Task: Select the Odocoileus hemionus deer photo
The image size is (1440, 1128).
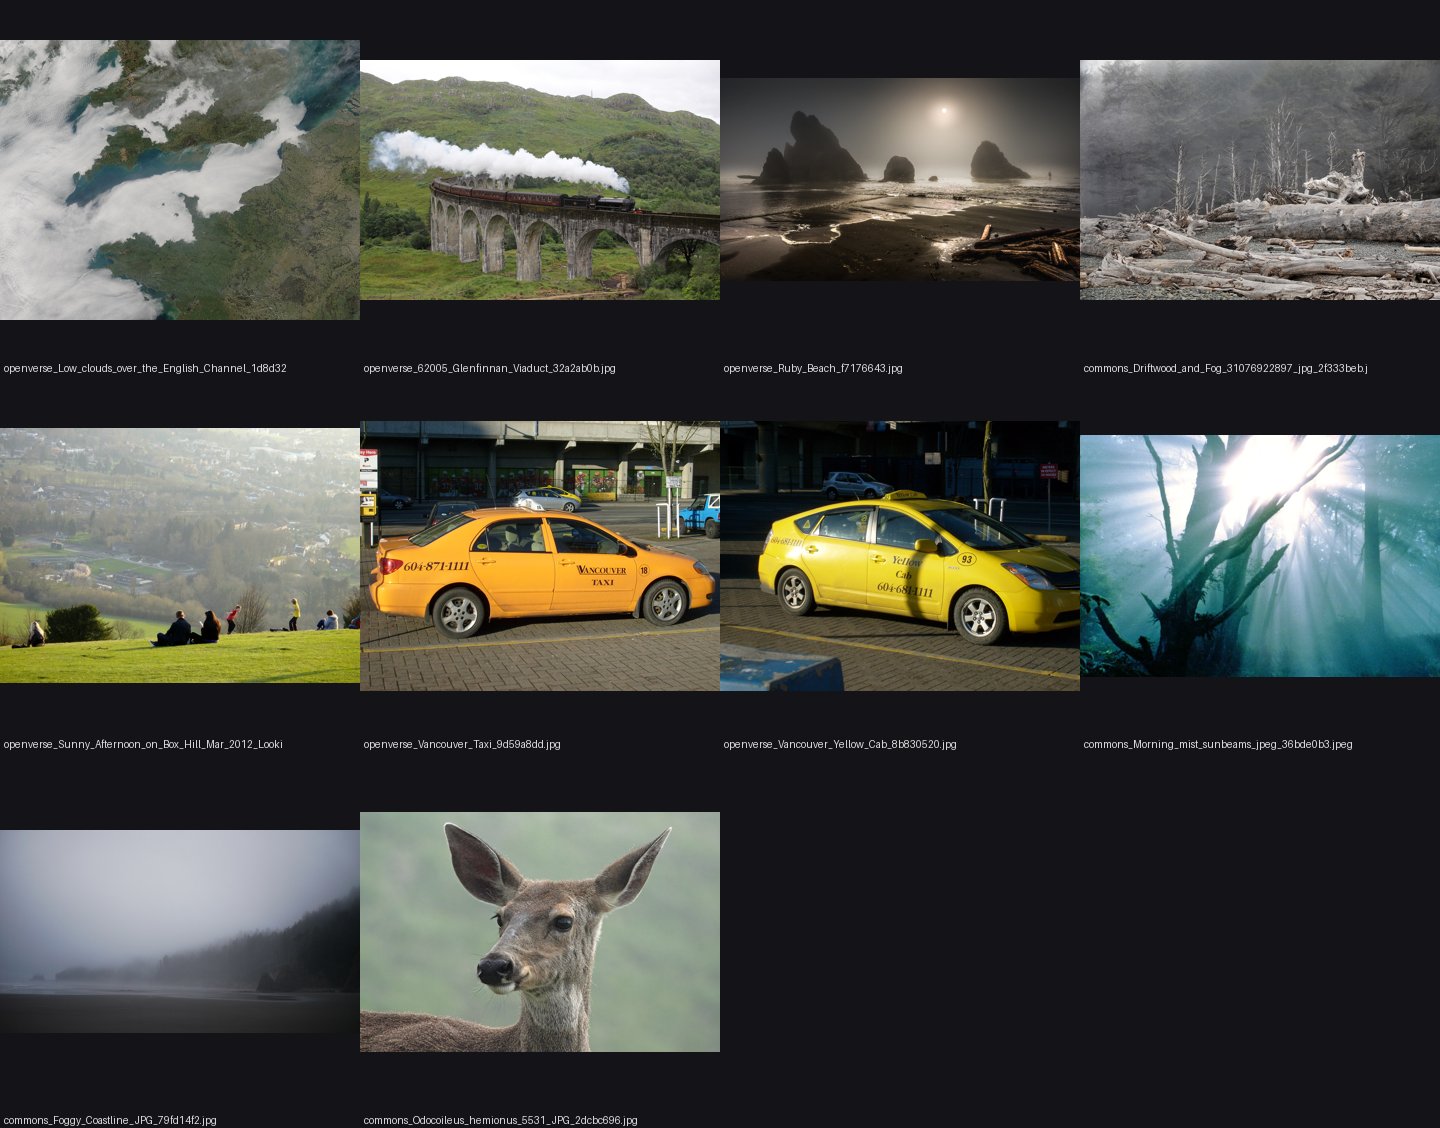Action: pos(540,932)
